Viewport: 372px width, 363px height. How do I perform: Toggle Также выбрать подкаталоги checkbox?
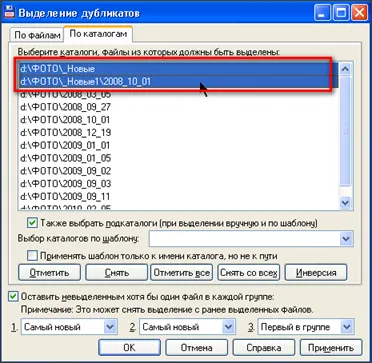click(x=33, y=223)
